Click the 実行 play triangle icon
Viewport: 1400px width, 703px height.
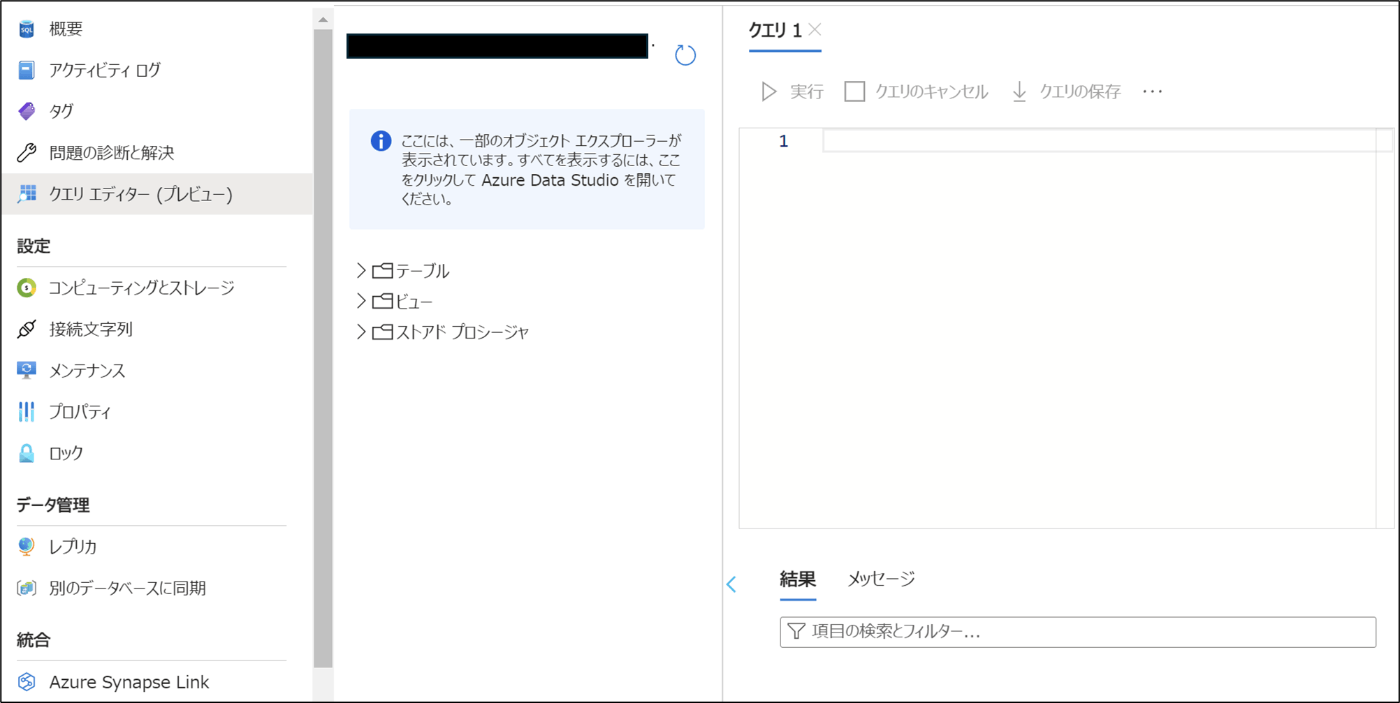pyautogui.click(x=769, y=92)
